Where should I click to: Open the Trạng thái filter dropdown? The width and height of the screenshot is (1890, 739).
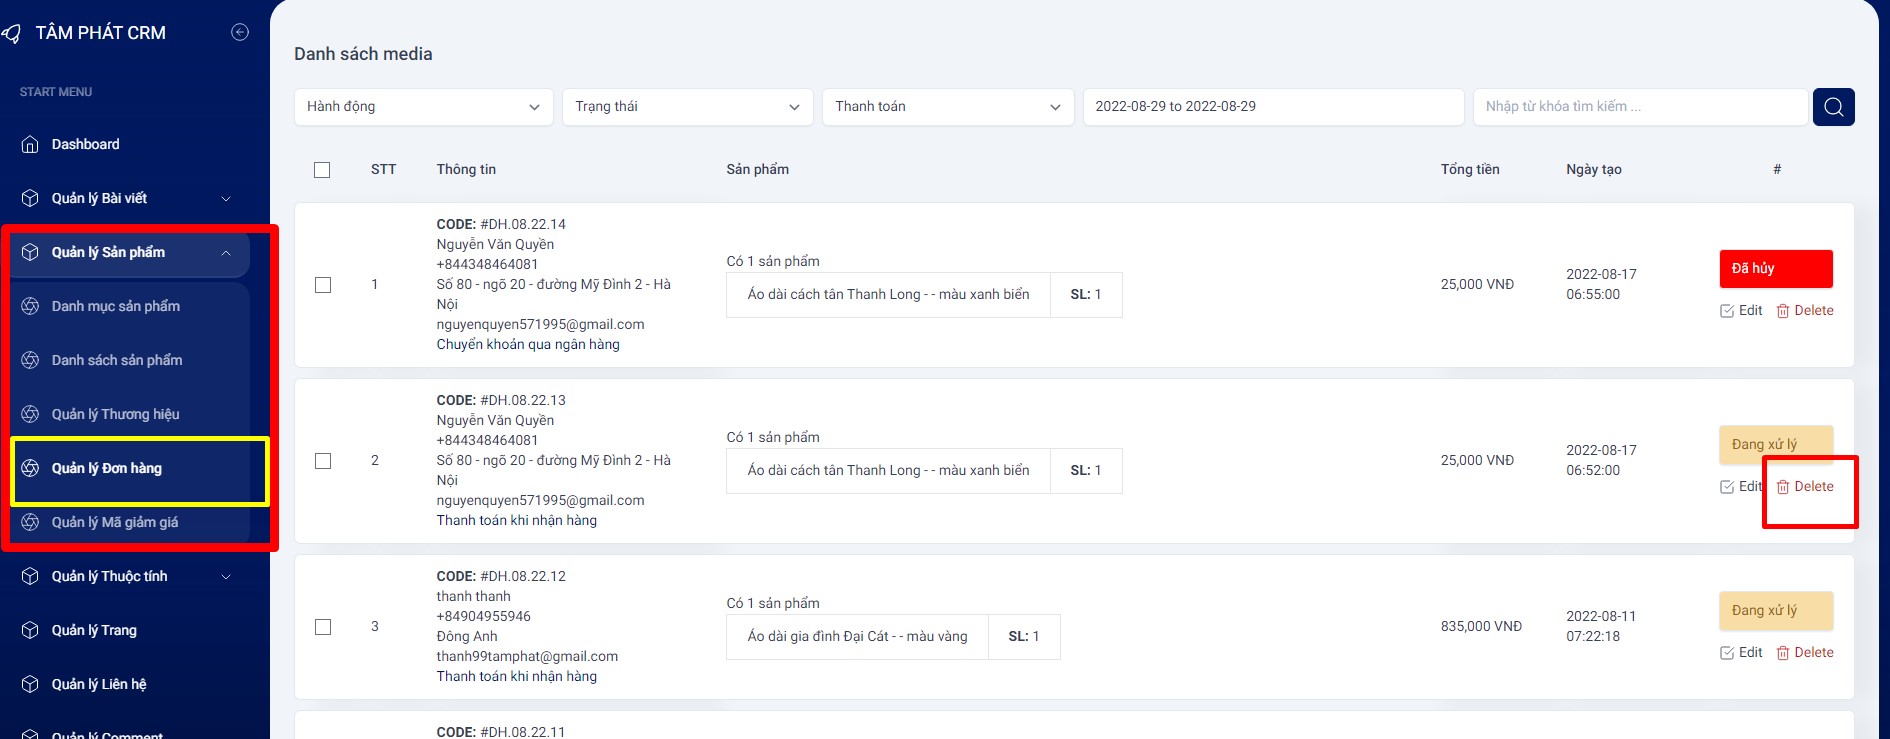point(687,107)
